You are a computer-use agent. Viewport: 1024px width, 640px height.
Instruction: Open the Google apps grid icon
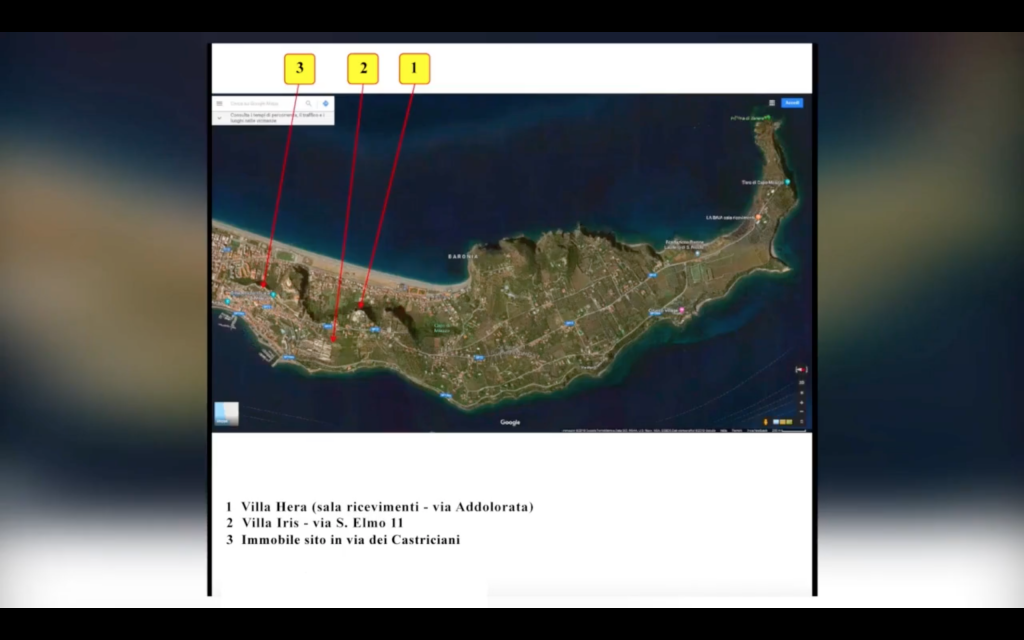point(772,103)
